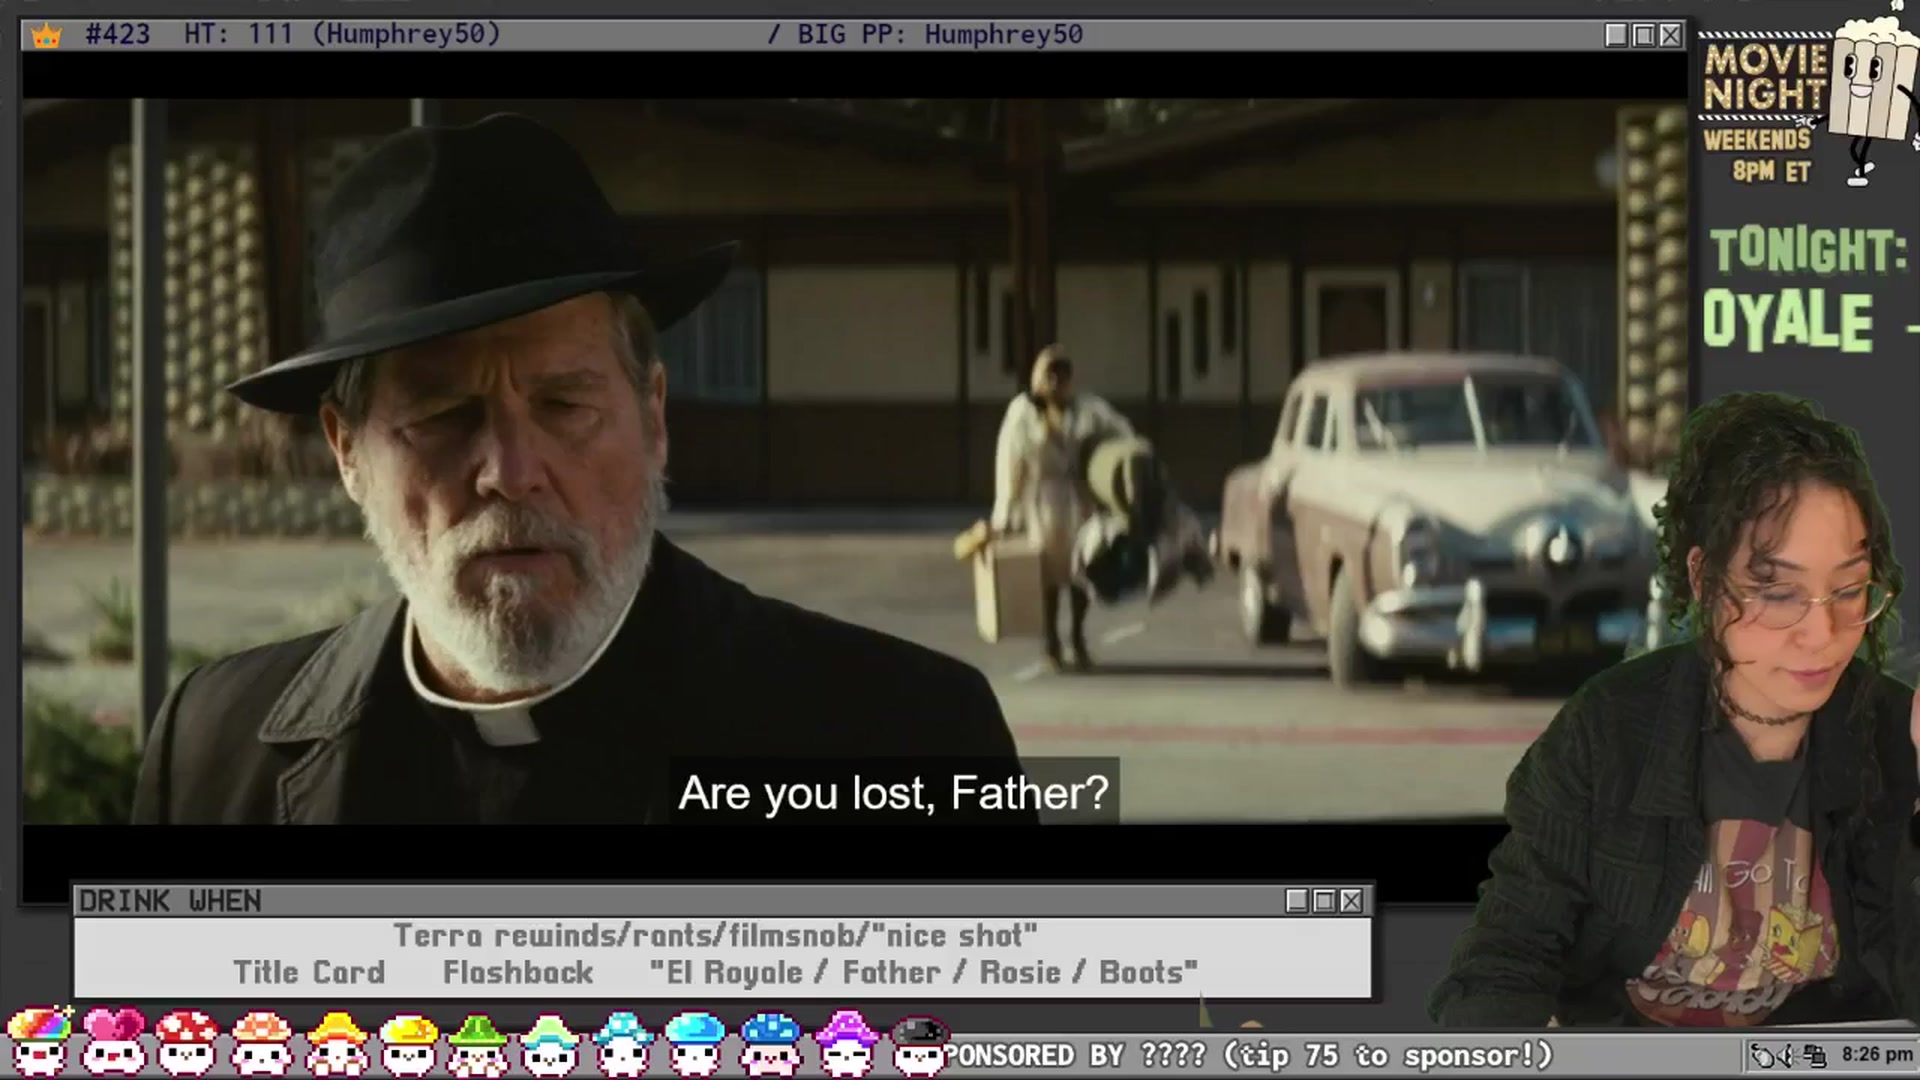Click the orange crown icon in the title bar
1920x1080 pixels.
[x=46, y=36]
